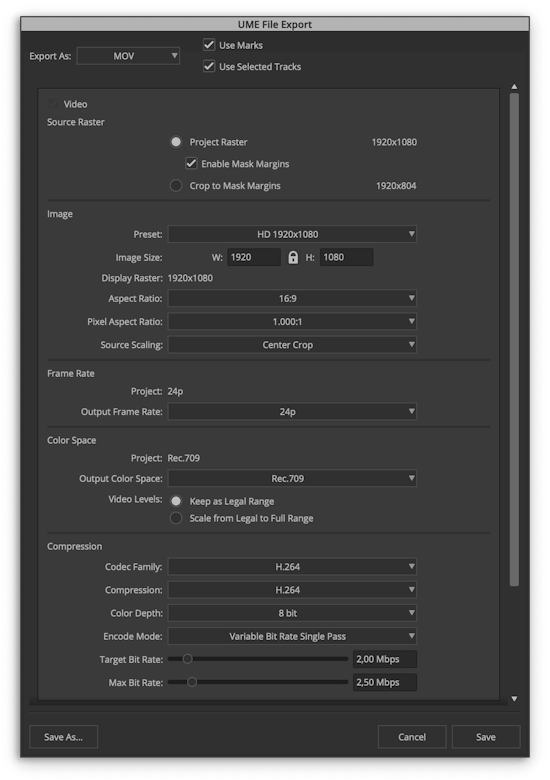Click the vertical scrollbar thumb
Viewport: 550px width, 780px height.
tap(514, 340)
